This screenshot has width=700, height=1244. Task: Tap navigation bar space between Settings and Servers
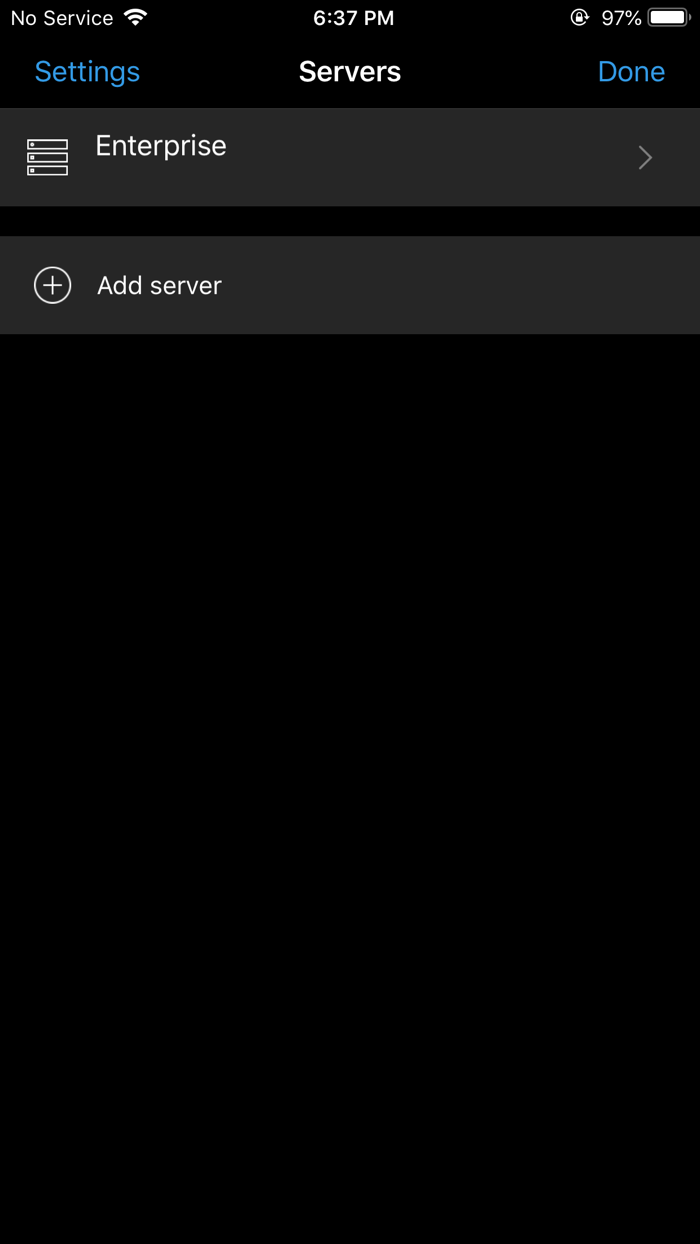click(x=219, y=71)
